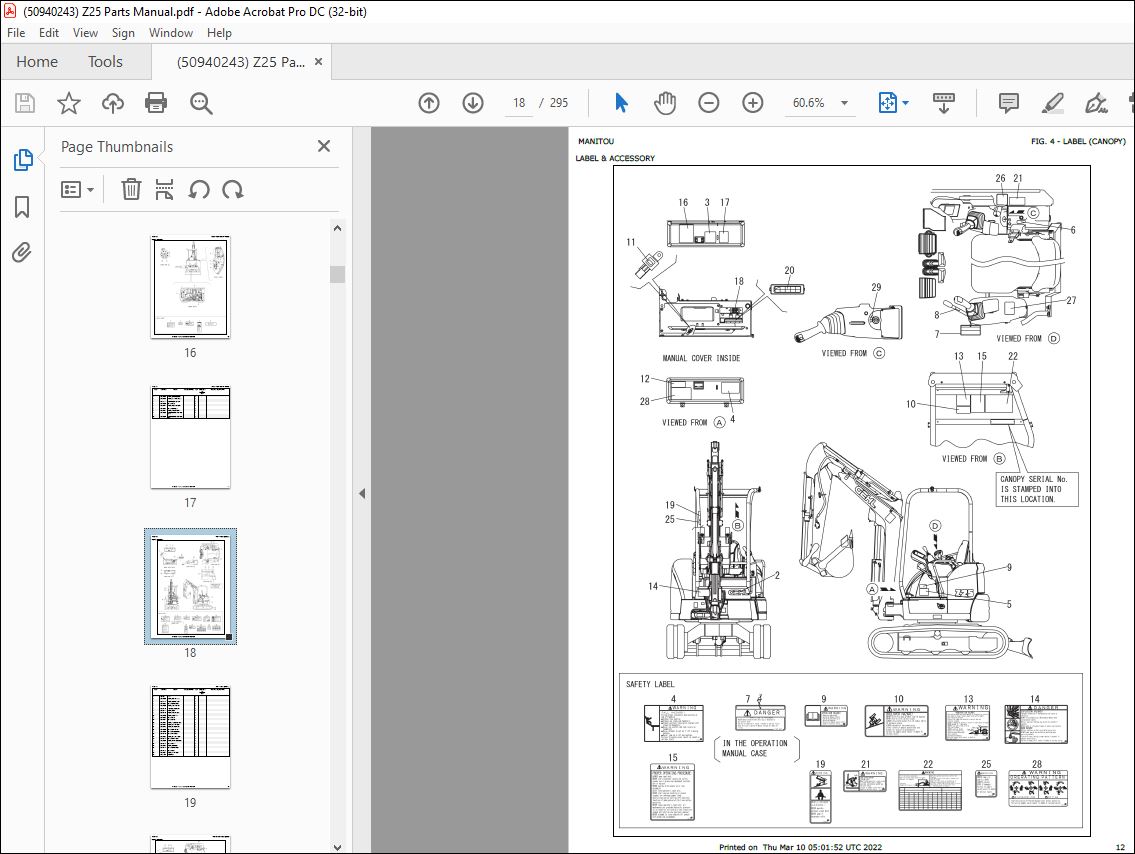Click the fit page view icon
The height and width of the screenshot is (854, 1135).
pos(887,103)
